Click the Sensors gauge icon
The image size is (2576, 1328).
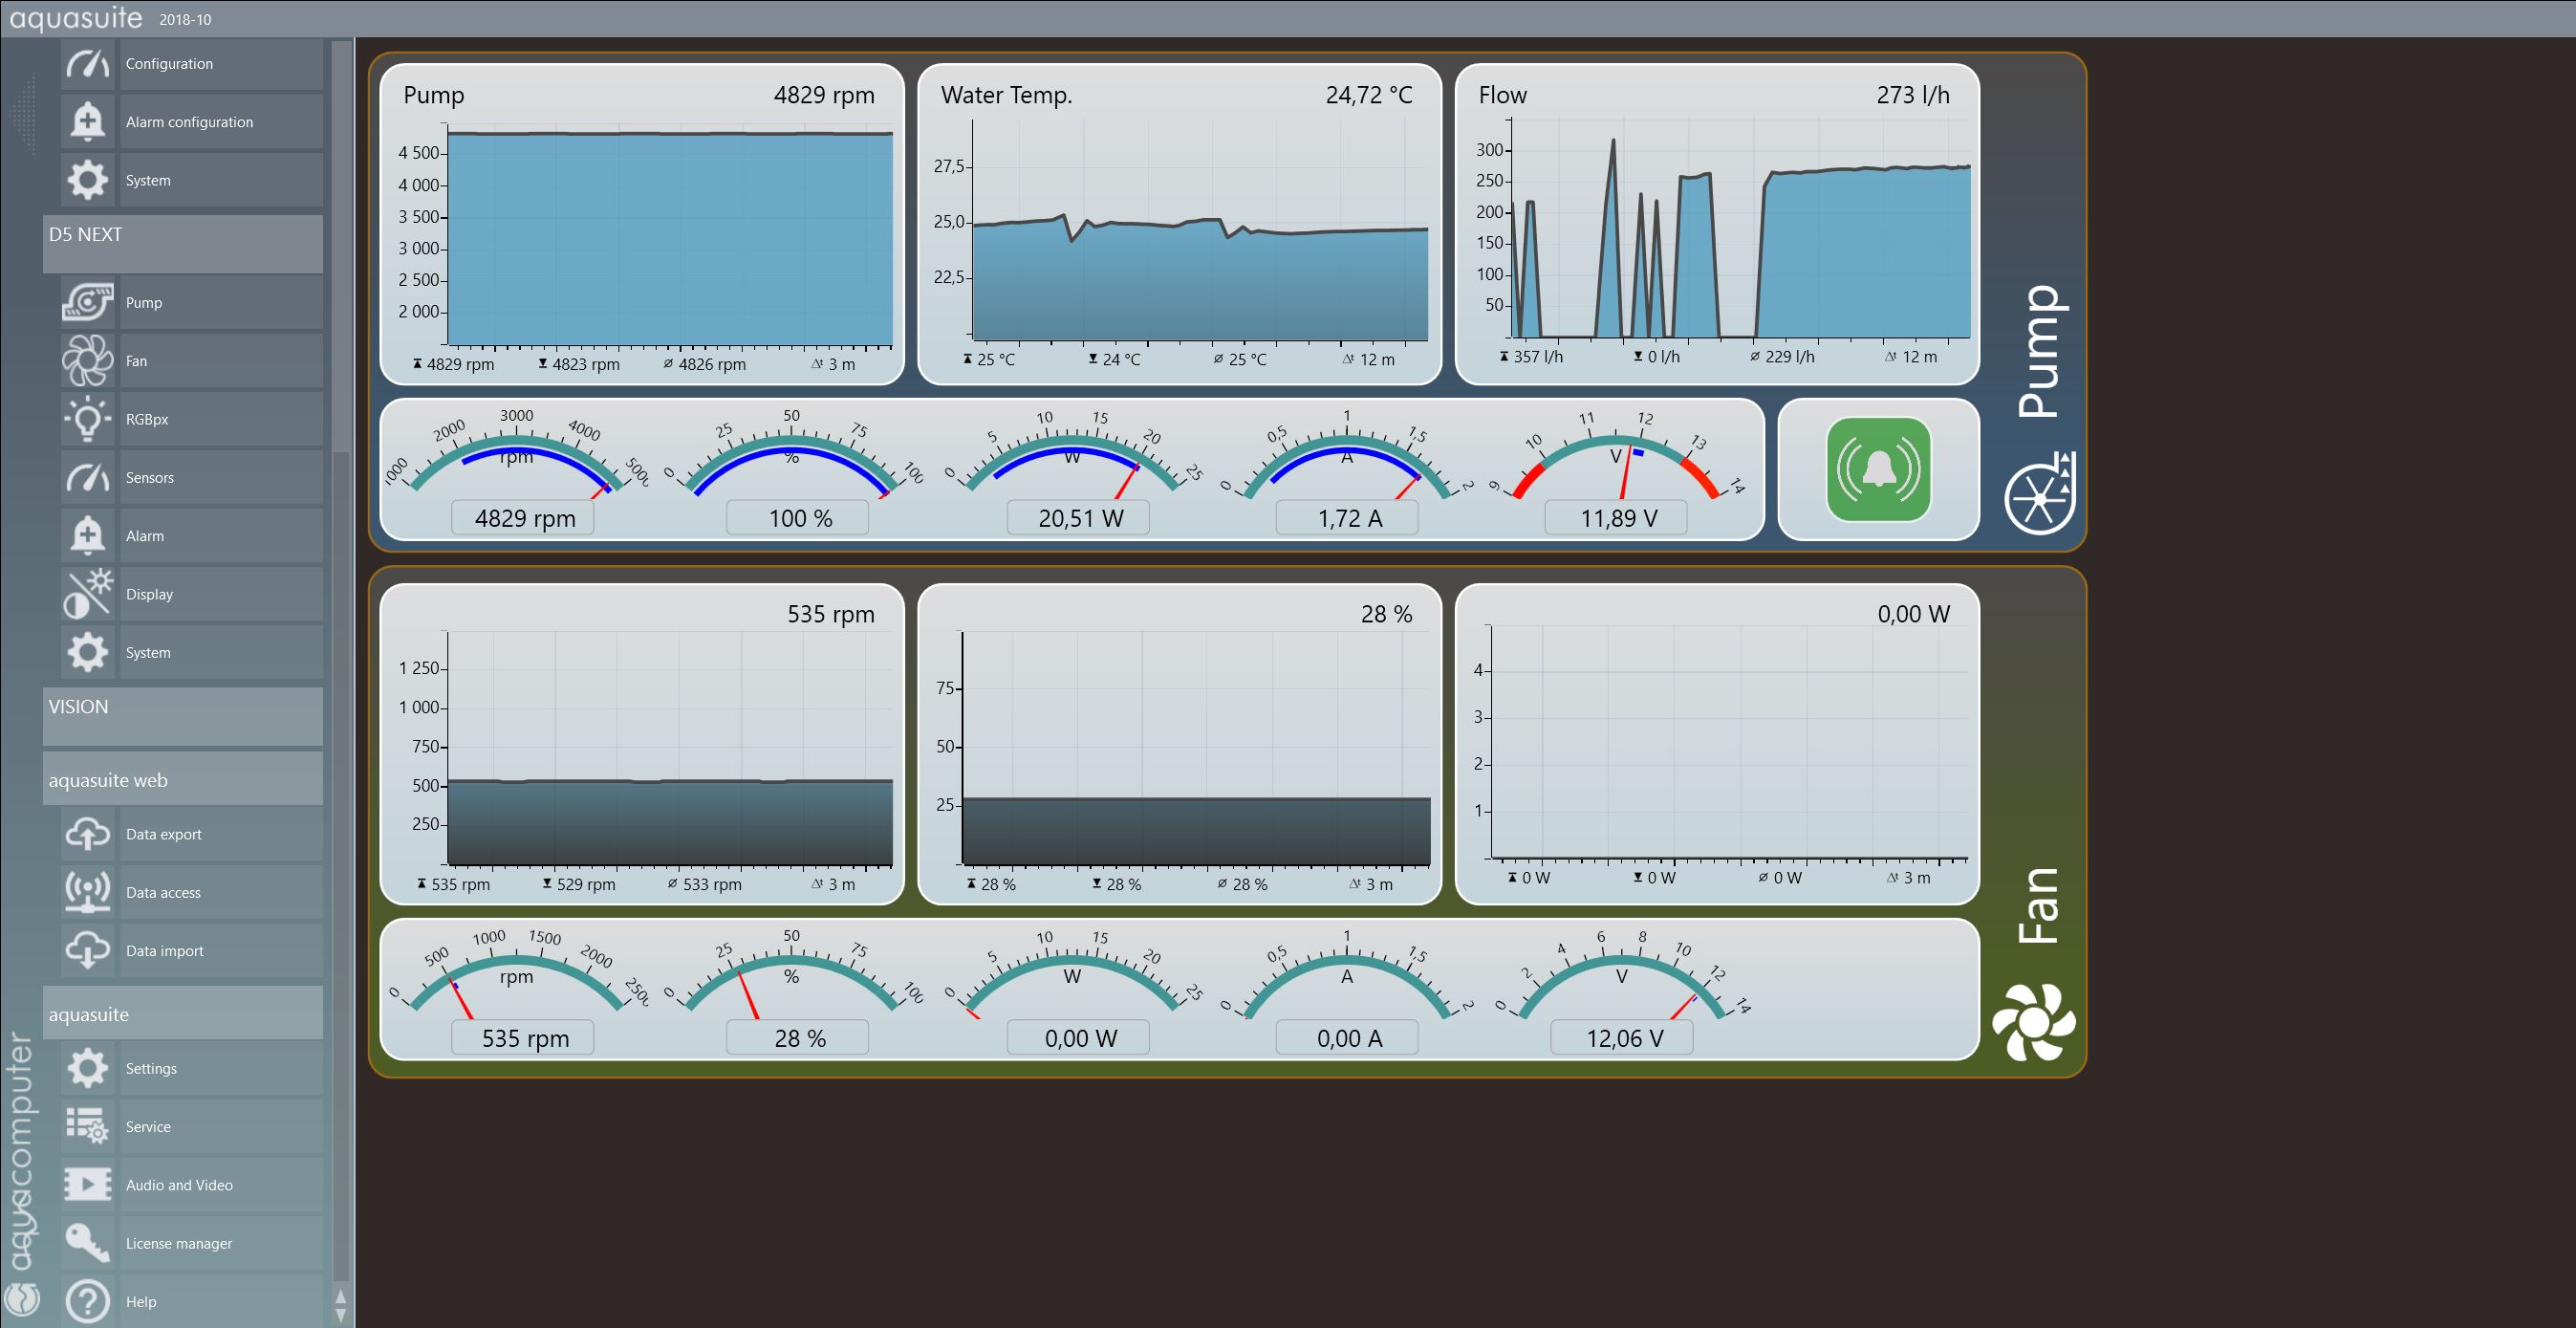point(87,477)
